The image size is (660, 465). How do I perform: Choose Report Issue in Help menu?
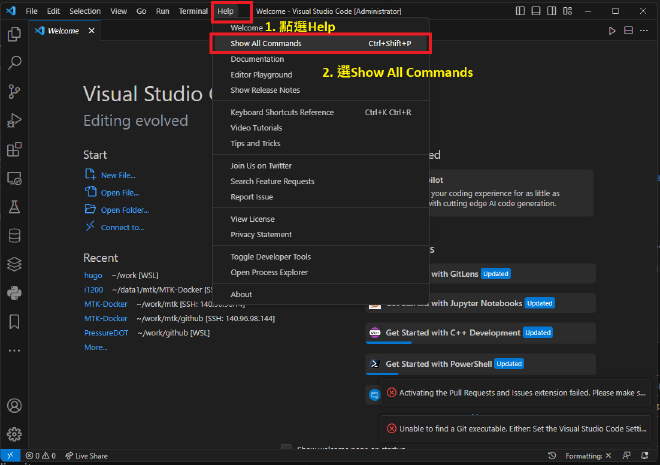tap(321, 197)
